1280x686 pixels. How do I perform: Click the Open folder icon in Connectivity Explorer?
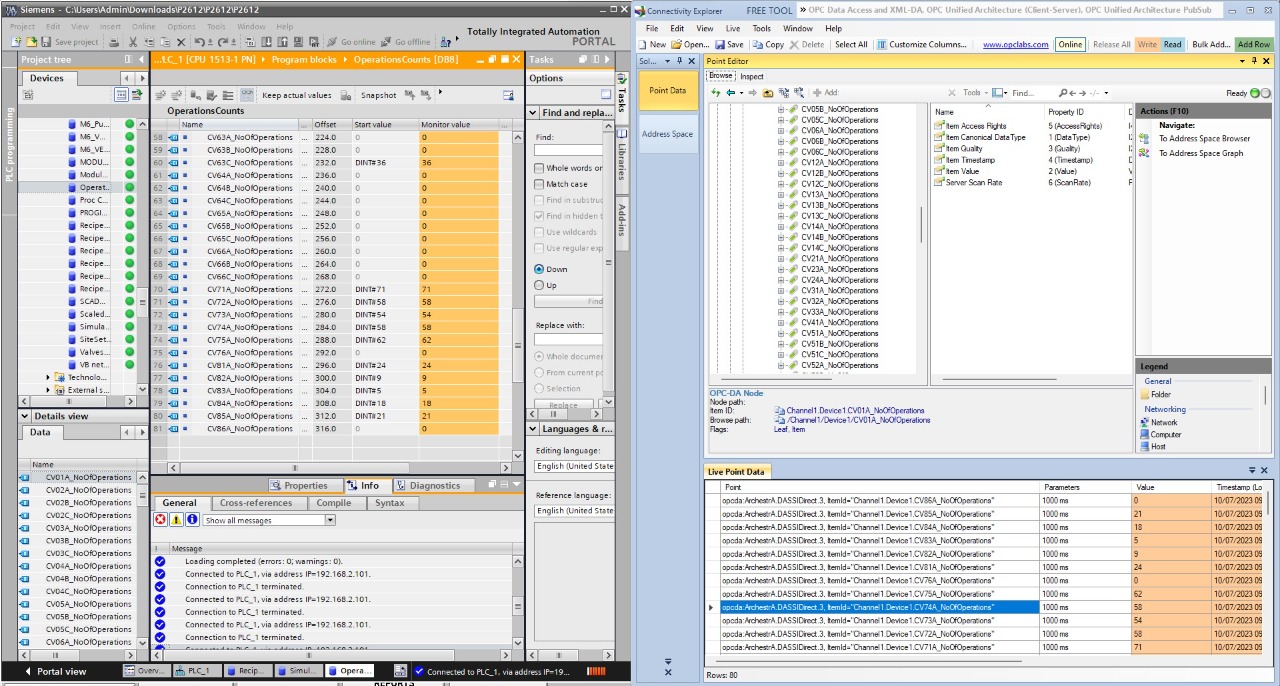tap(677, 45)
